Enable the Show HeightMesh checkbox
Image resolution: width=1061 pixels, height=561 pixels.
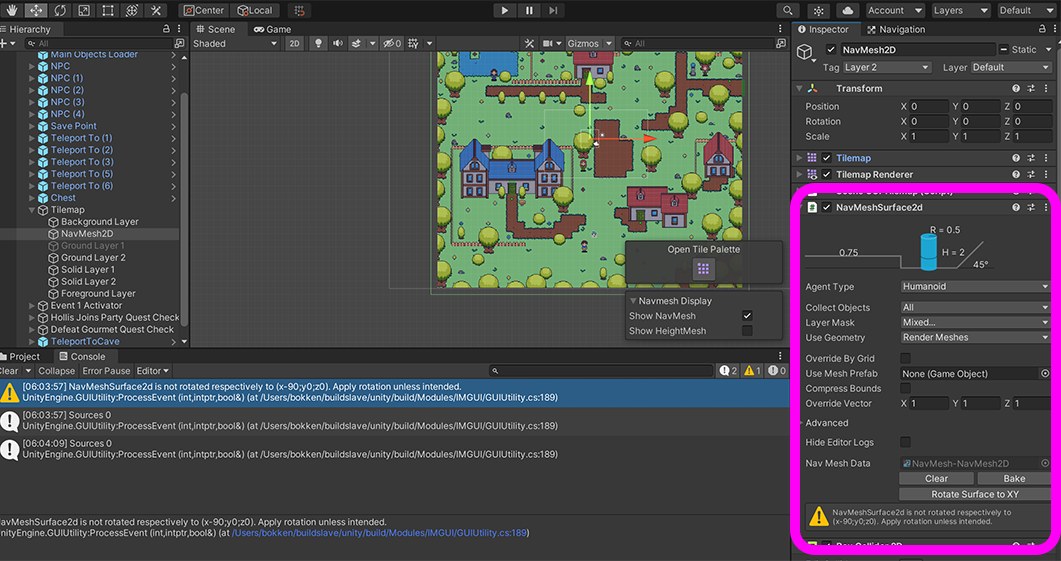click(747, 331)
